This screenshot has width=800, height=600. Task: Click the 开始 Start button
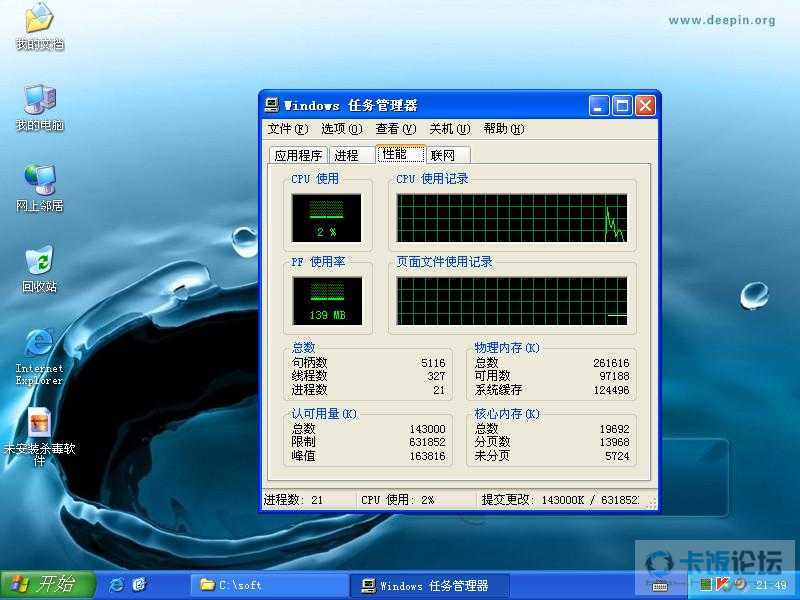point(47,585)
